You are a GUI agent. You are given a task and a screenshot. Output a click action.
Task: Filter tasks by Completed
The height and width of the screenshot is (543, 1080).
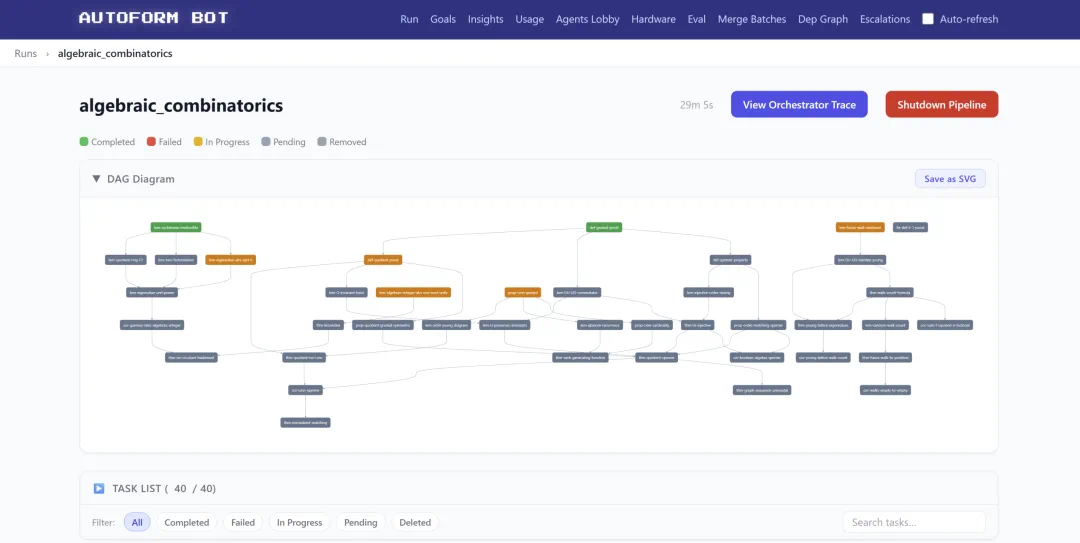click(x=187, y=522)
